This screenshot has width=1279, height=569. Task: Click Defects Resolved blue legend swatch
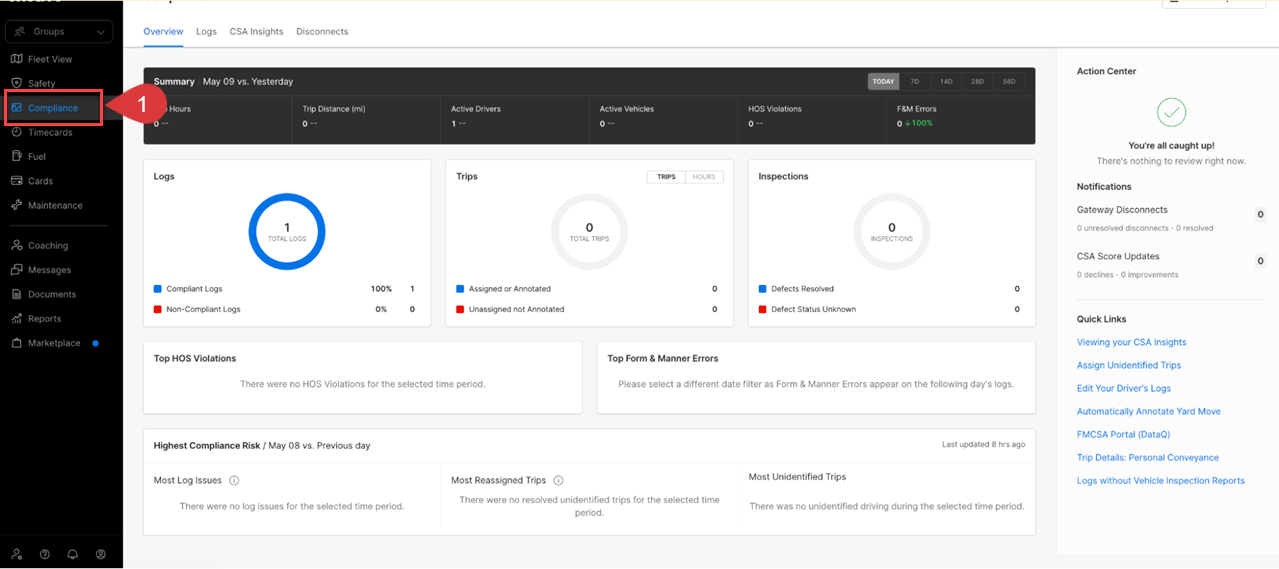click(x=762, y=289)
